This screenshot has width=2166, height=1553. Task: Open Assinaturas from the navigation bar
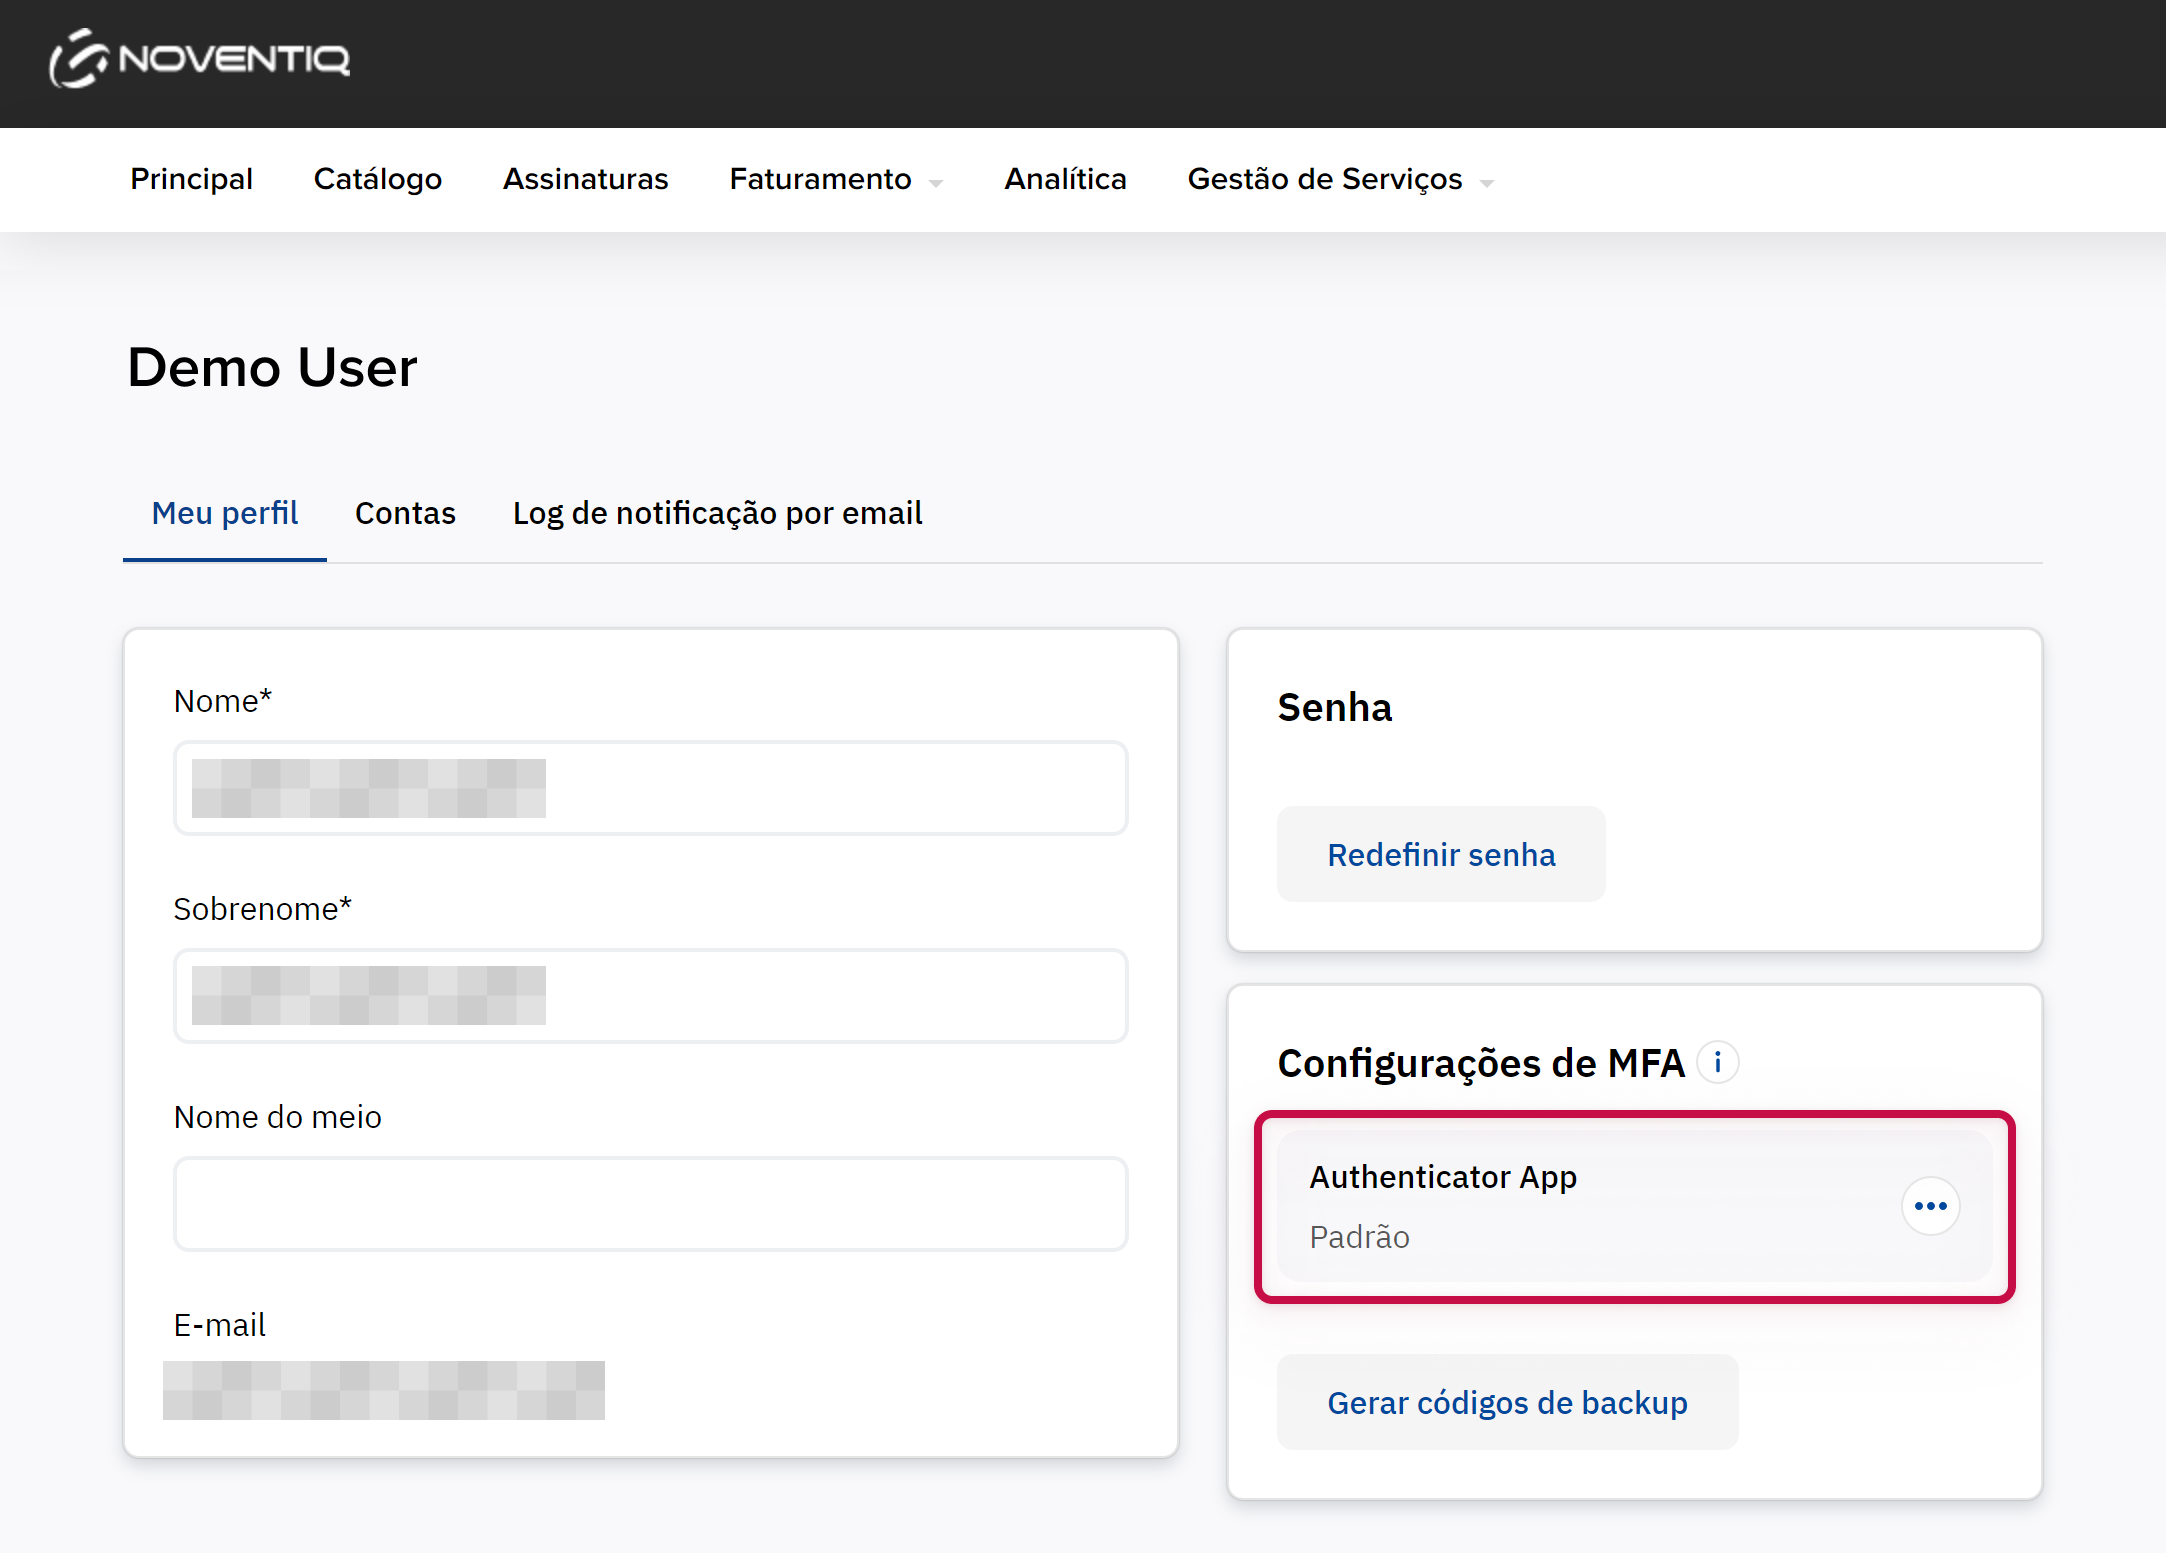click(585, 179)
